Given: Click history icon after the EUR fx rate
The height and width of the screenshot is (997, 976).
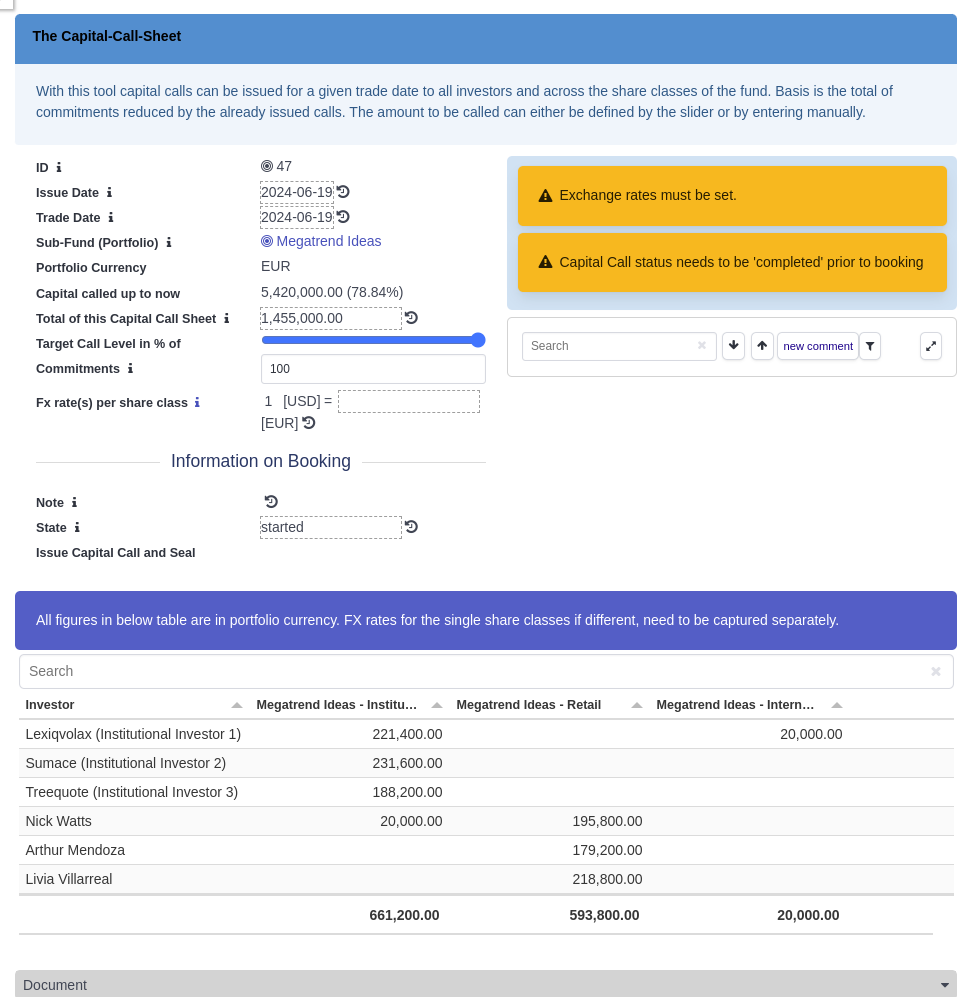Looking at the screenshot, I should tap(309, 423).
